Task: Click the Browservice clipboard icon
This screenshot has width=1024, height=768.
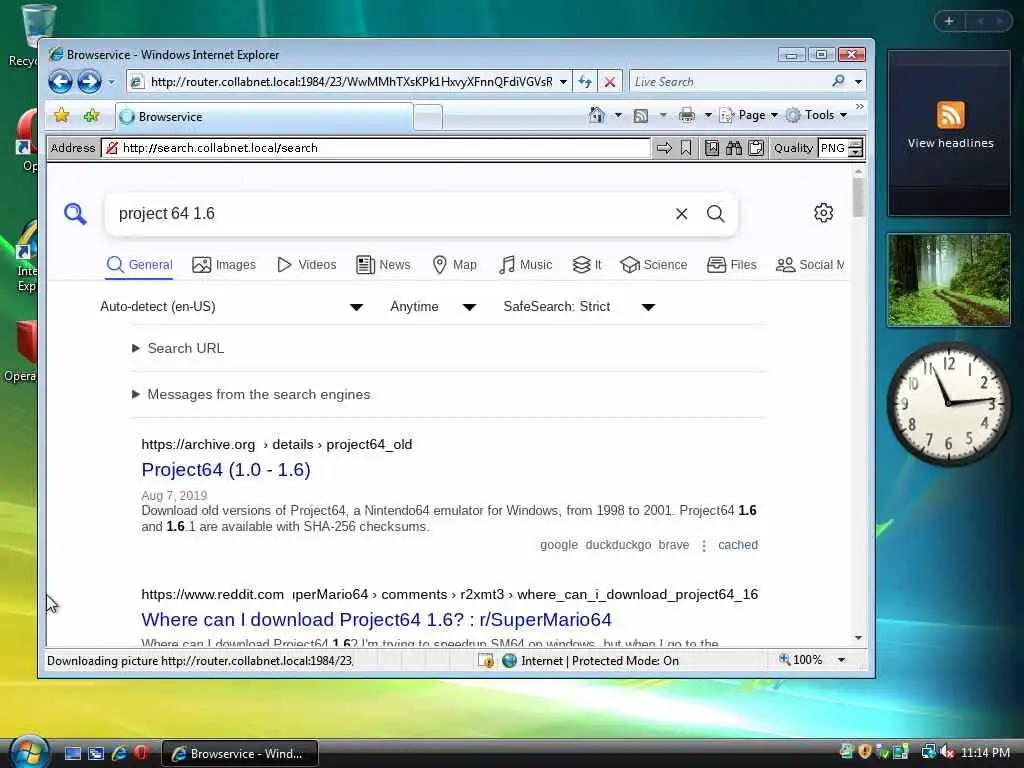Action: pos(756,148)
